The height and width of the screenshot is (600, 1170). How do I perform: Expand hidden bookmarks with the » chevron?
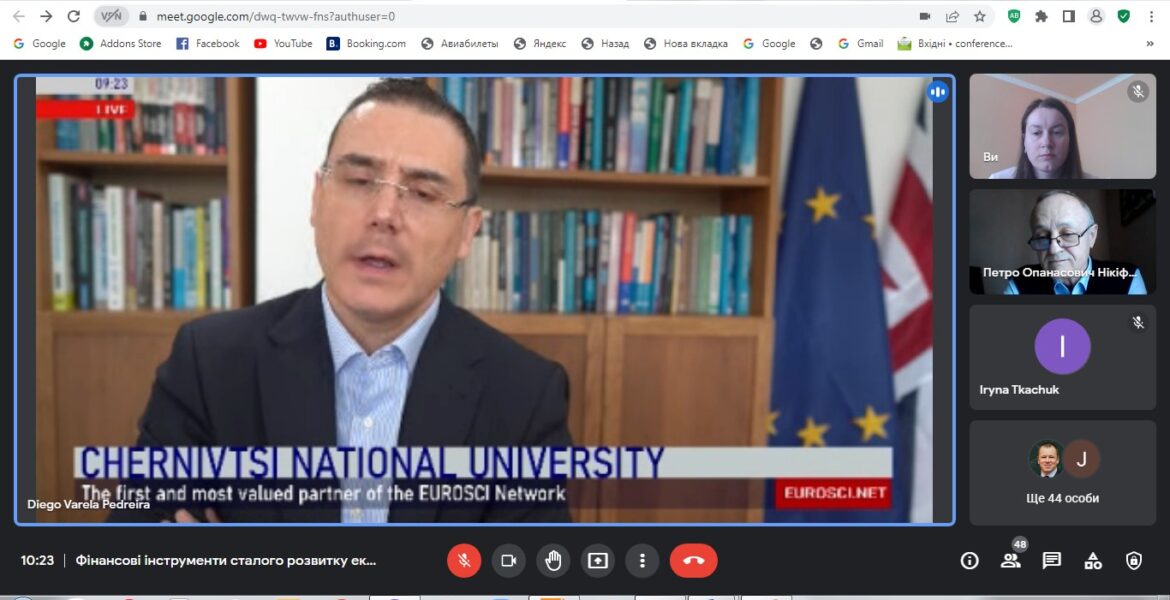pyautogui.click(x=1150, y=44)
